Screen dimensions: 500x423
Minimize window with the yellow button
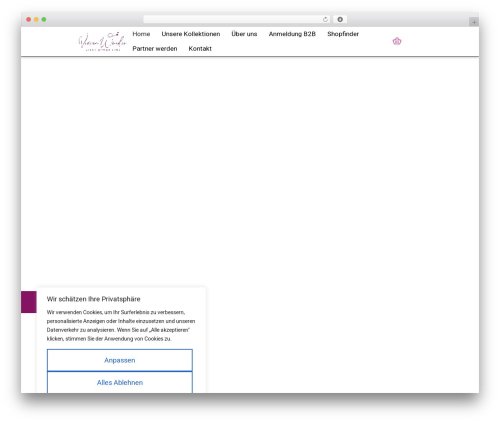click(36, 20)
